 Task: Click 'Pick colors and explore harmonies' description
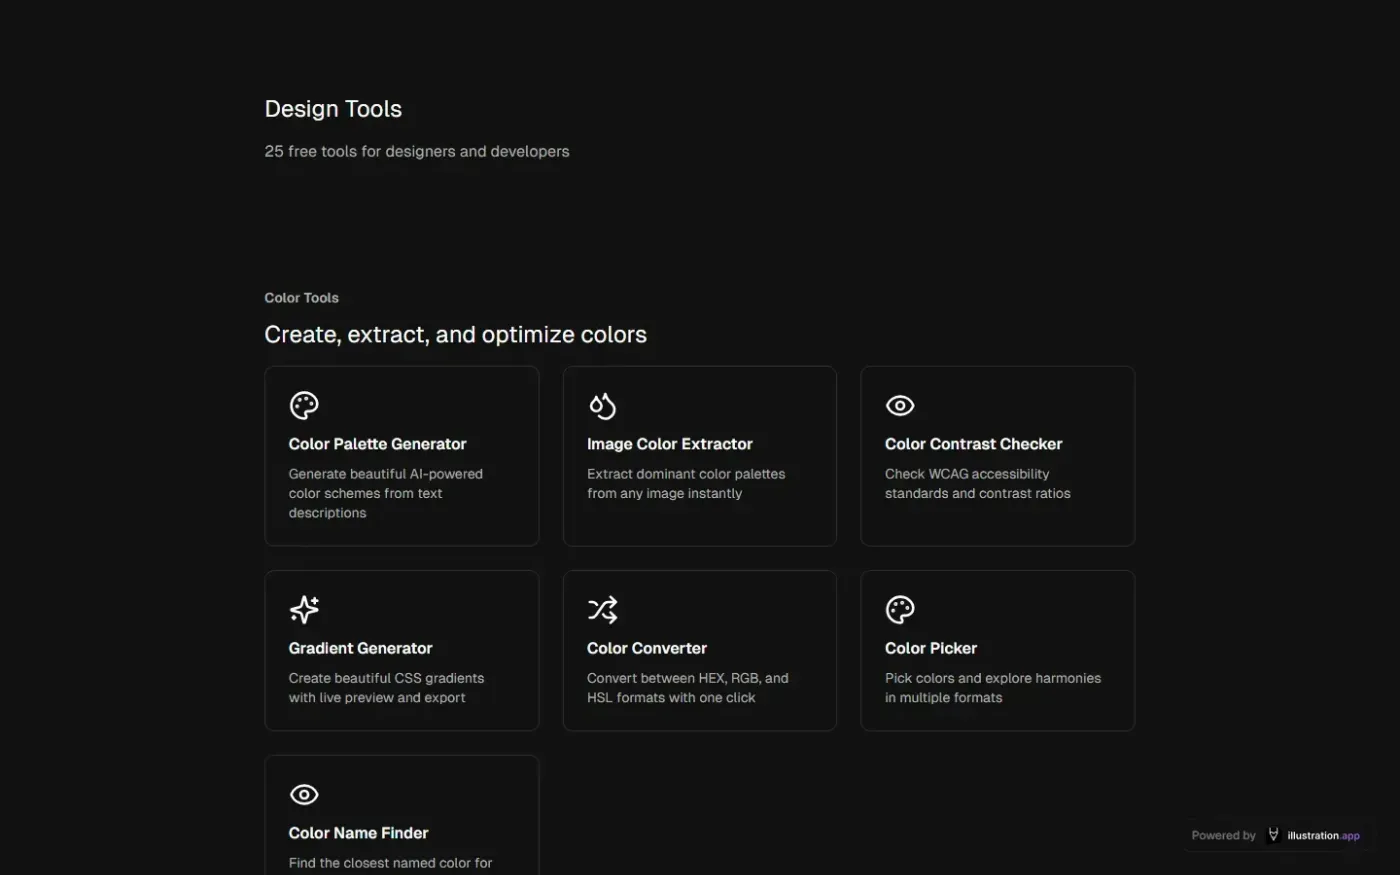coord(992,688)
